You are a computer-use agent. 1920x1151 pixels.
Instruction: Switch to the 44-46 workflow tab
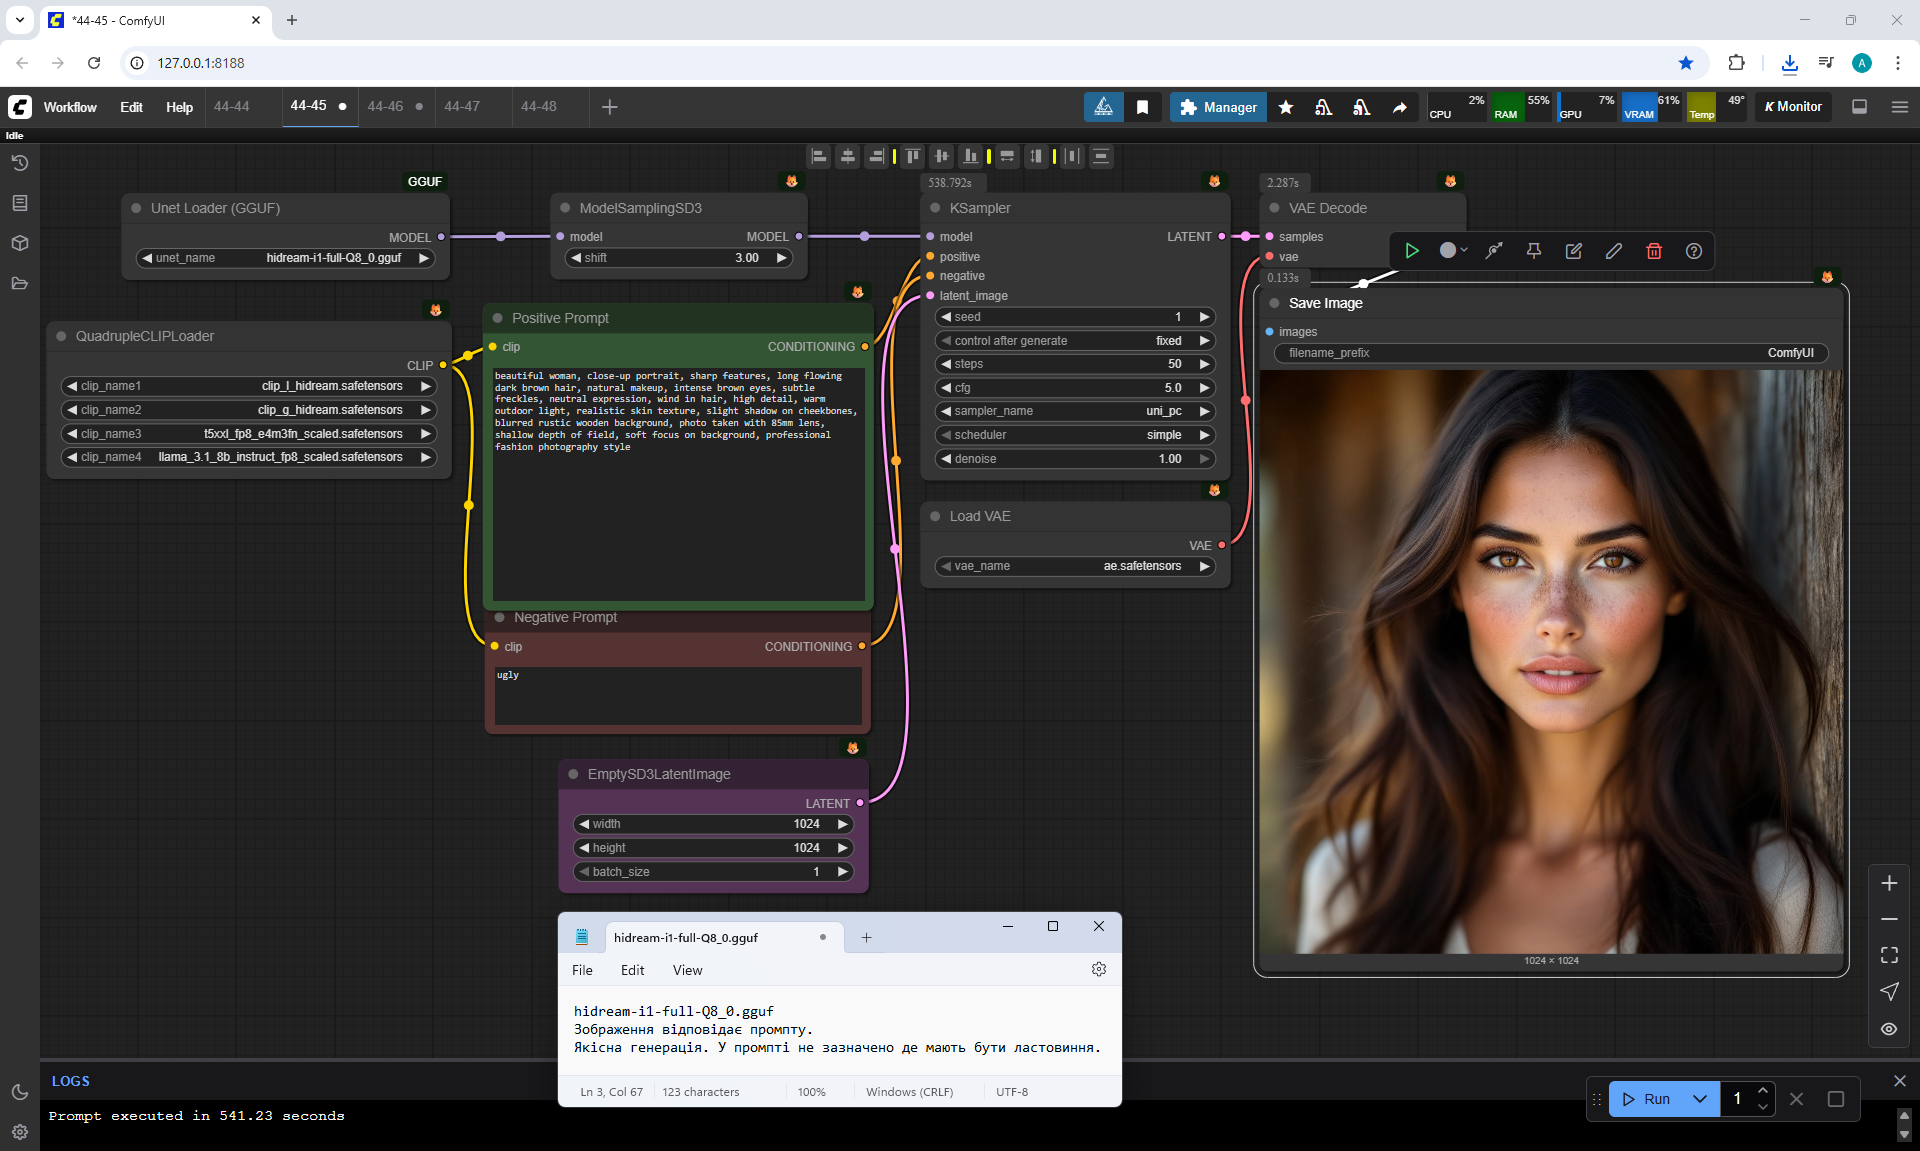(385, 106)
